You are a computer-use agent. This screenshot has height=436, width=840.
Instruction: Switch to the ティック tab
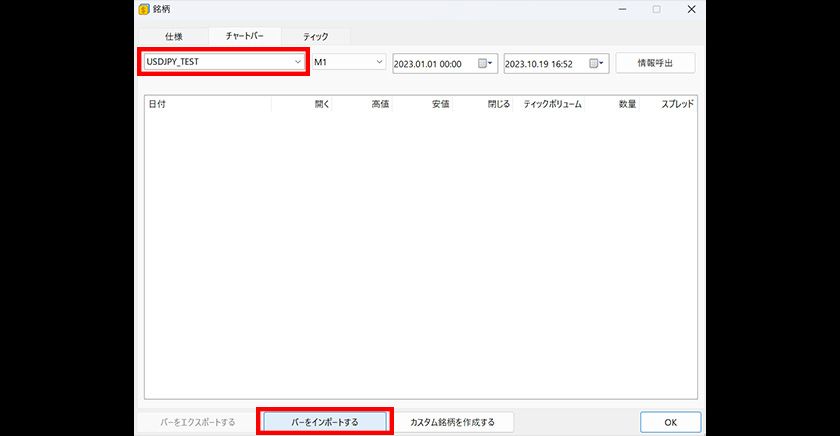(316, 36)
